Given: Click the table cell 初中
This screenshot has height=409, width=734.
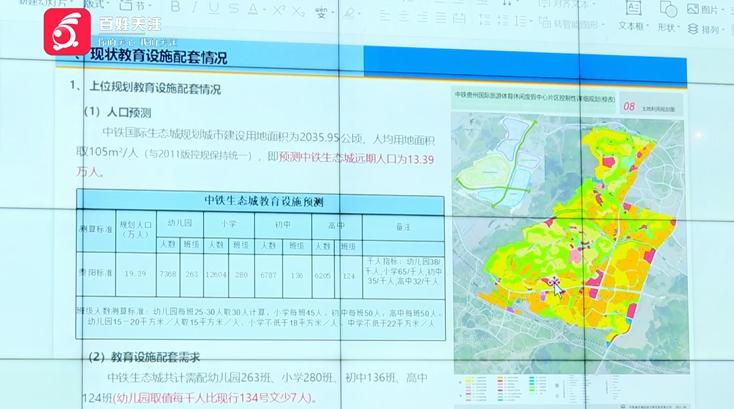Looking at the screenshot, I should pos(283,225).
